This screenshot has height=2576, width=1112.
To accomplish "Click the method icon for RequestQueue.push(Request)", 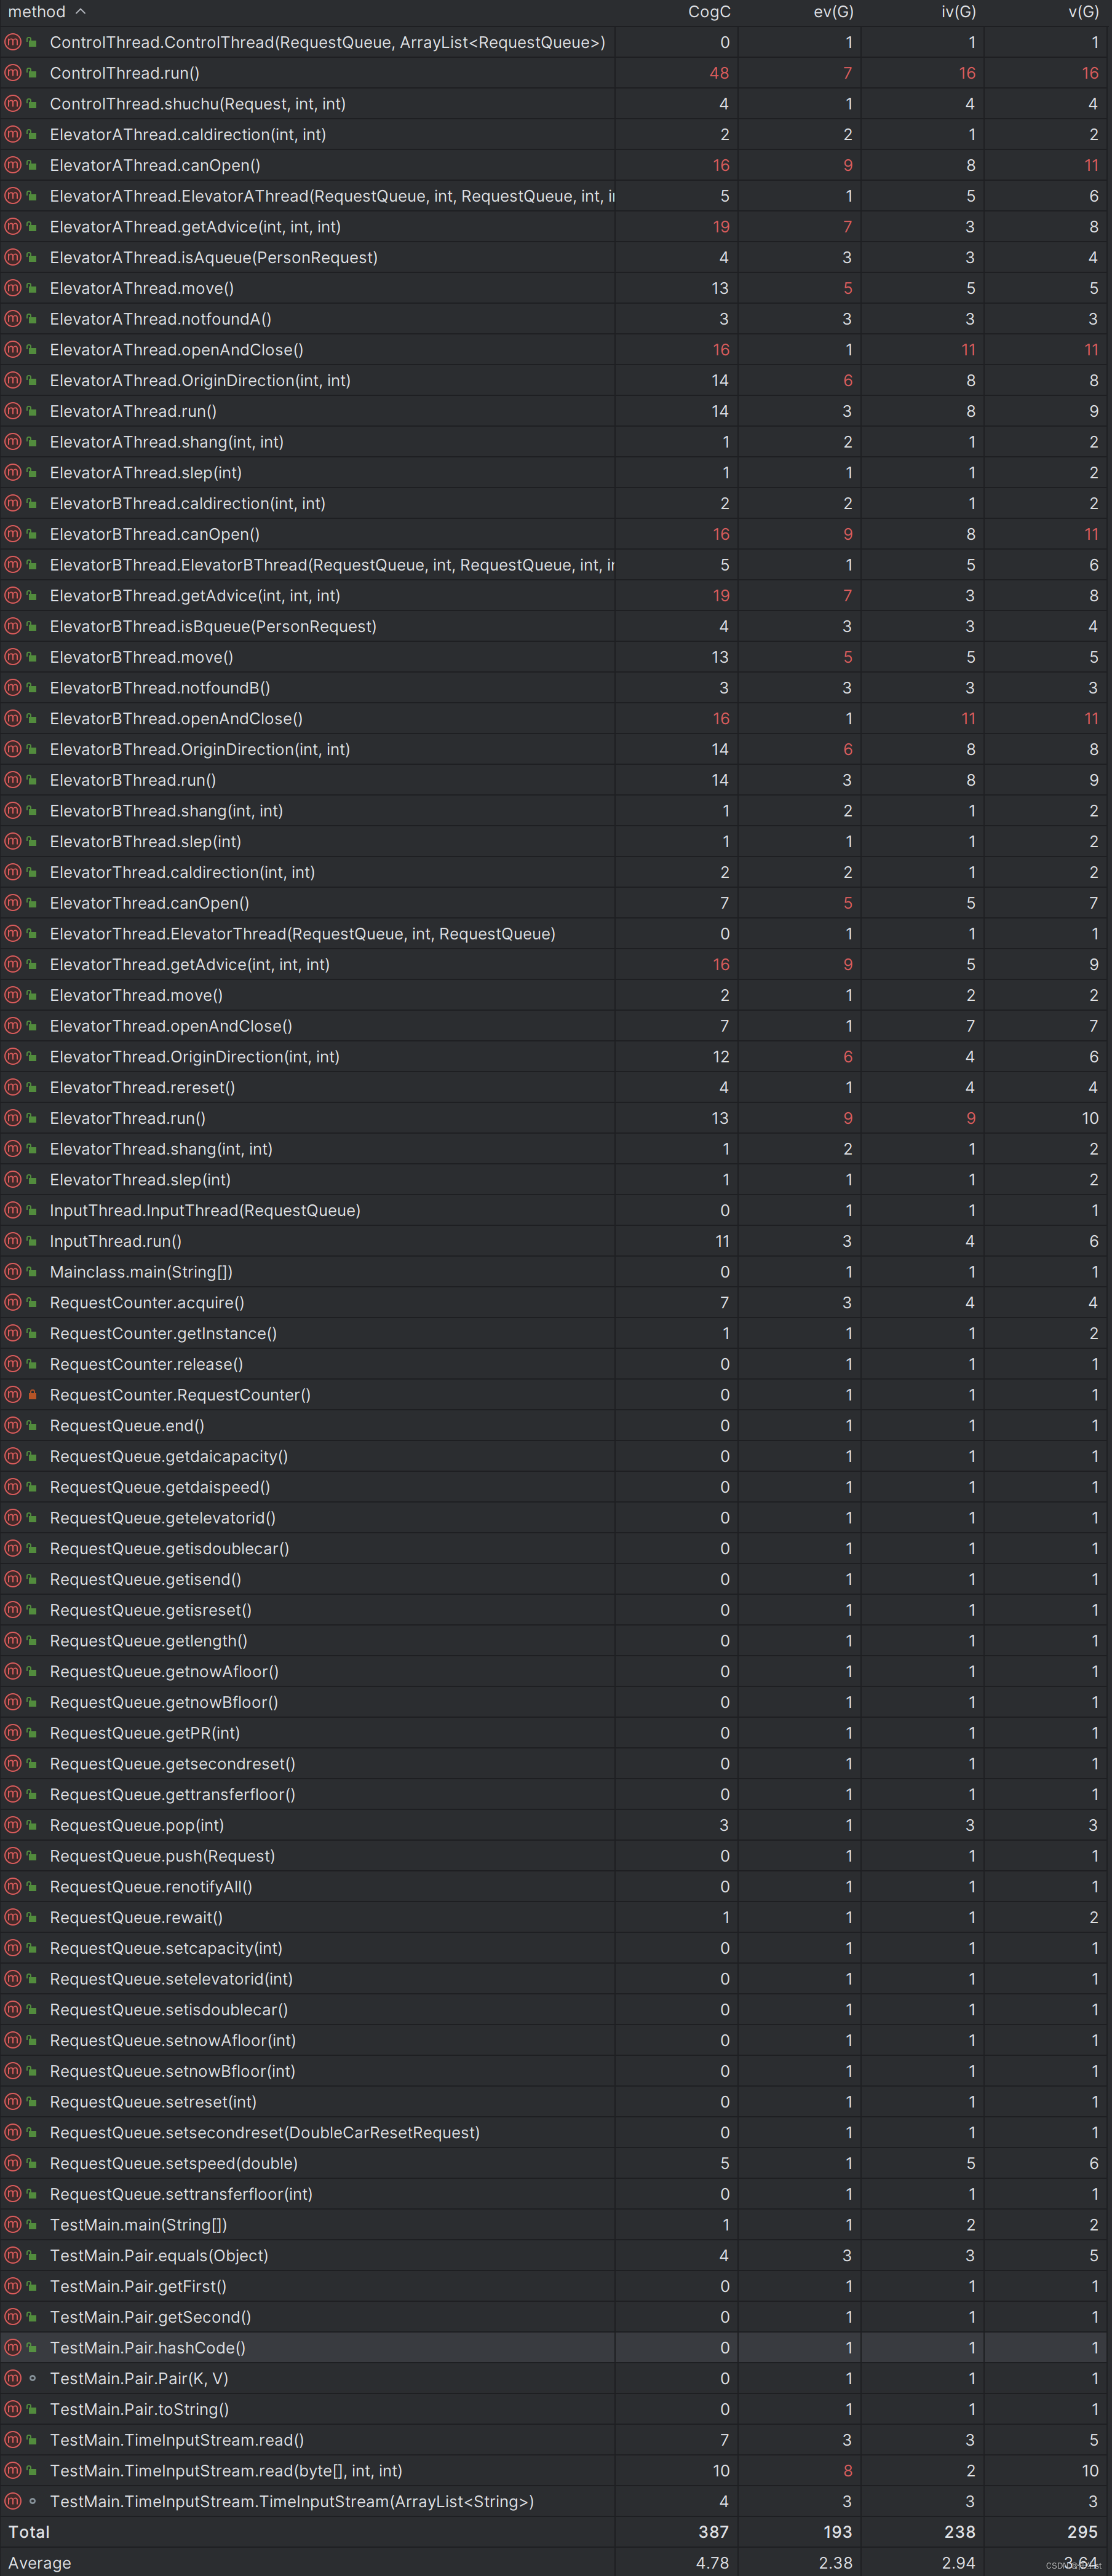I will click(12, 1856).
